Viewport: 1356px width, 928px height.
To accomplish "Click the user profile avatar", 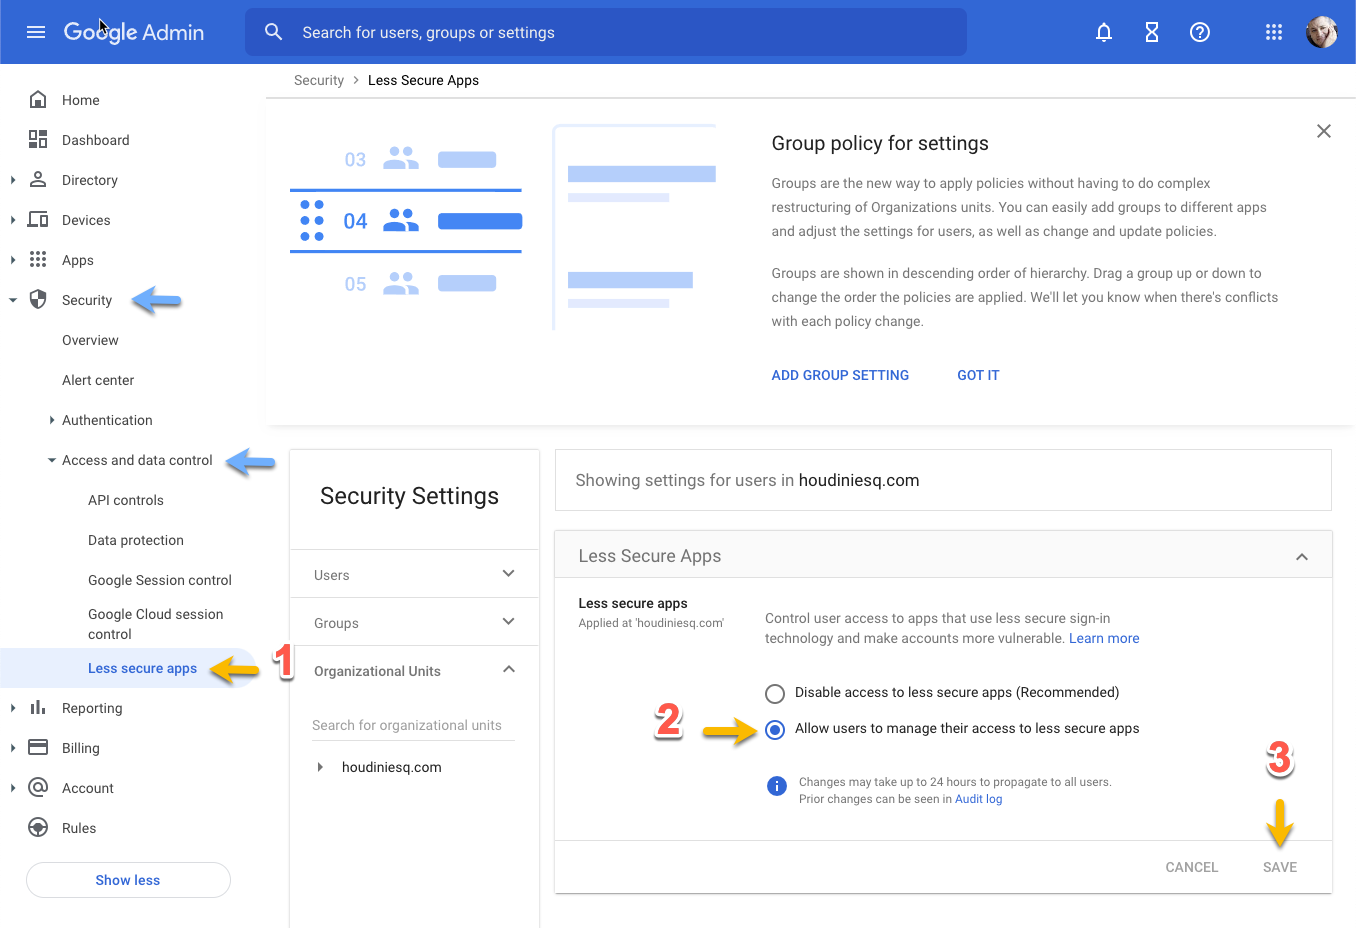I will [1322, 32].
